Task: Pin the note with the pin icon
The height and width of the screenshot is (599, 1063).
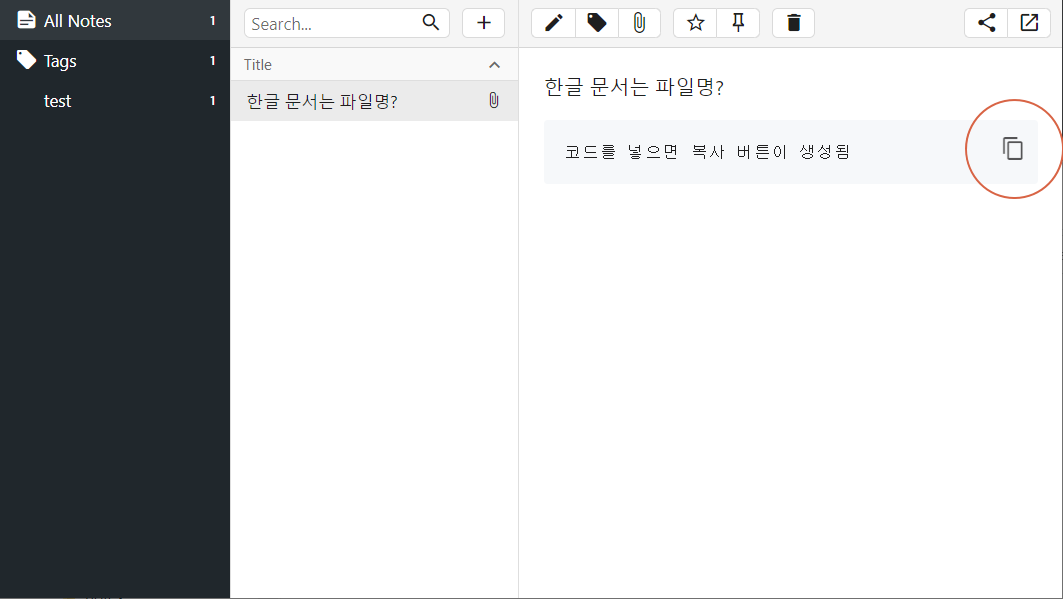Action: [738, 23]
